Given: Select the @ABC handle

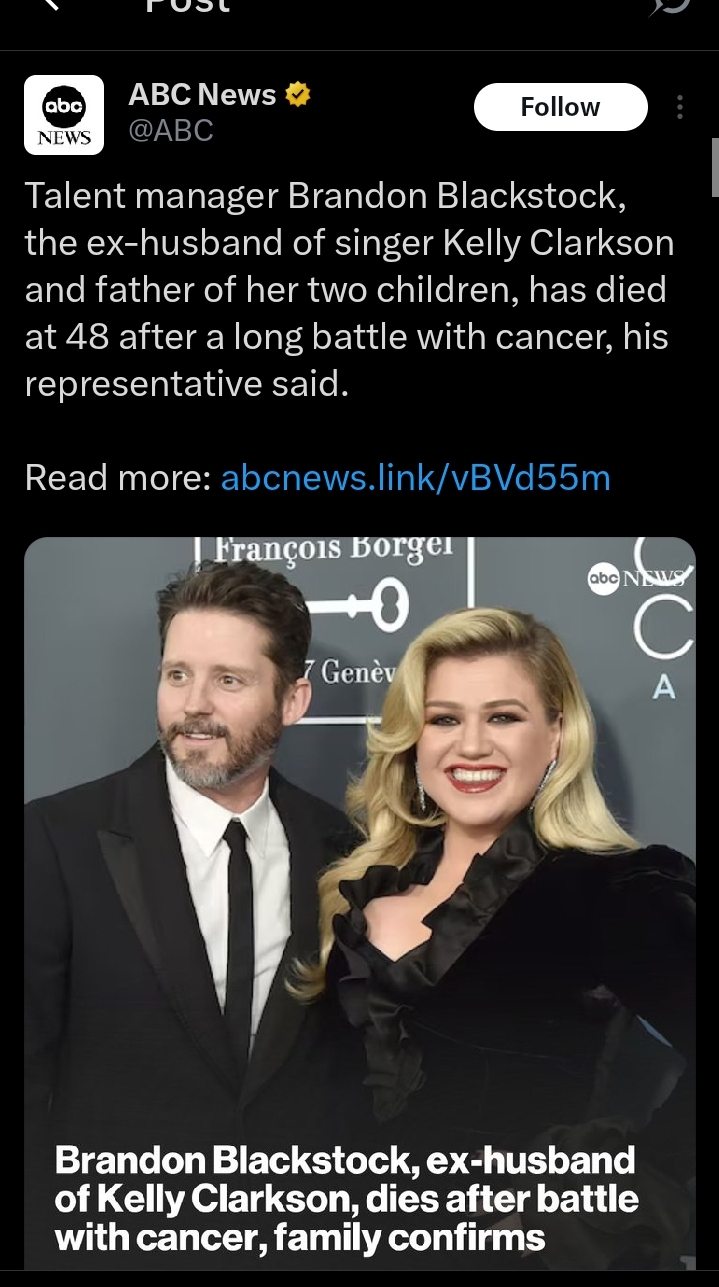Looking at the screenshot, I should (171, 131).
